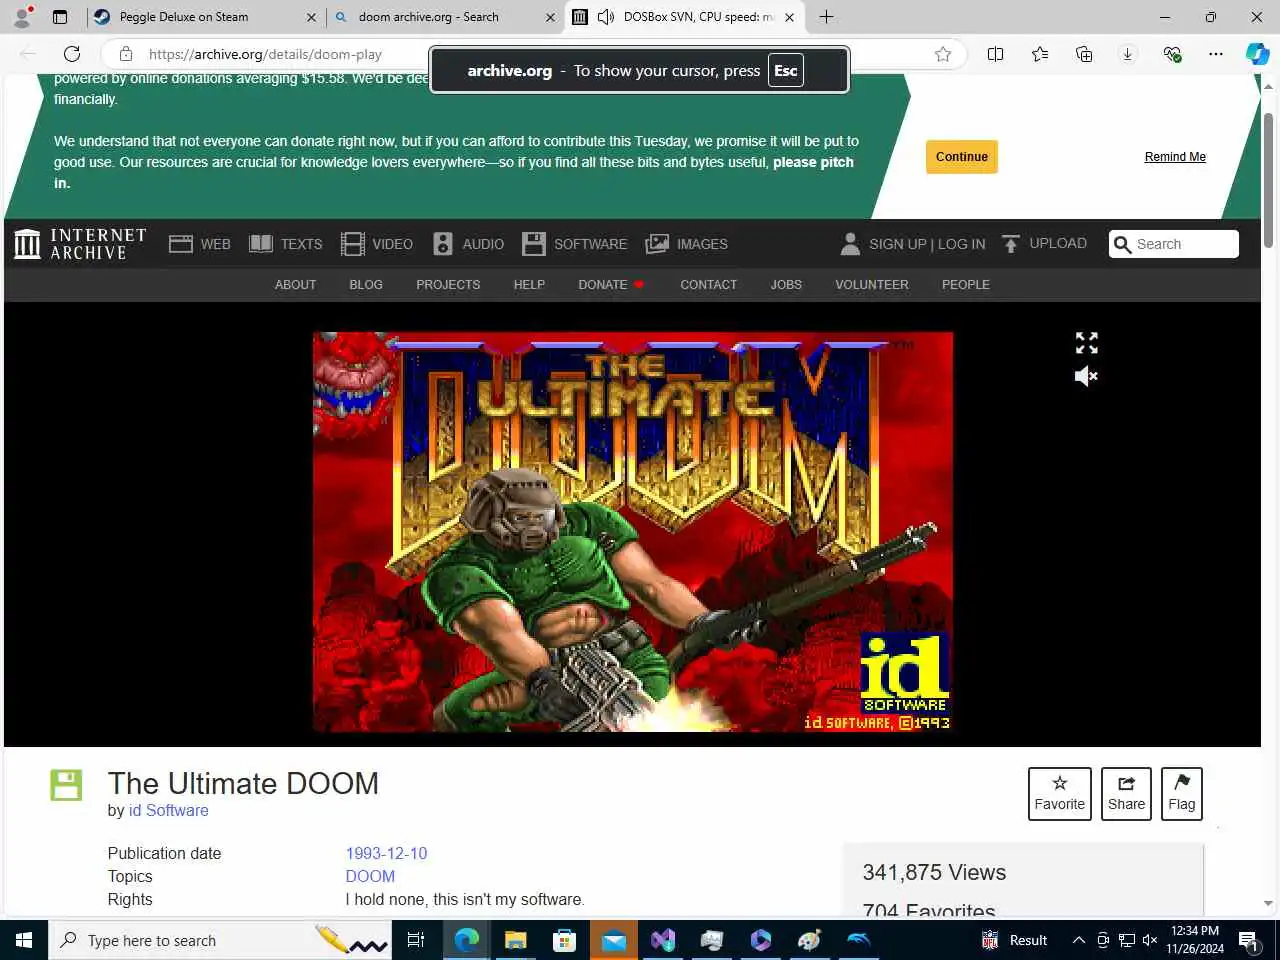The image size is (1280, 960).
Task: Open Copilot sidebar icon
Action: pyautogui.click(x=1257, y=54)
